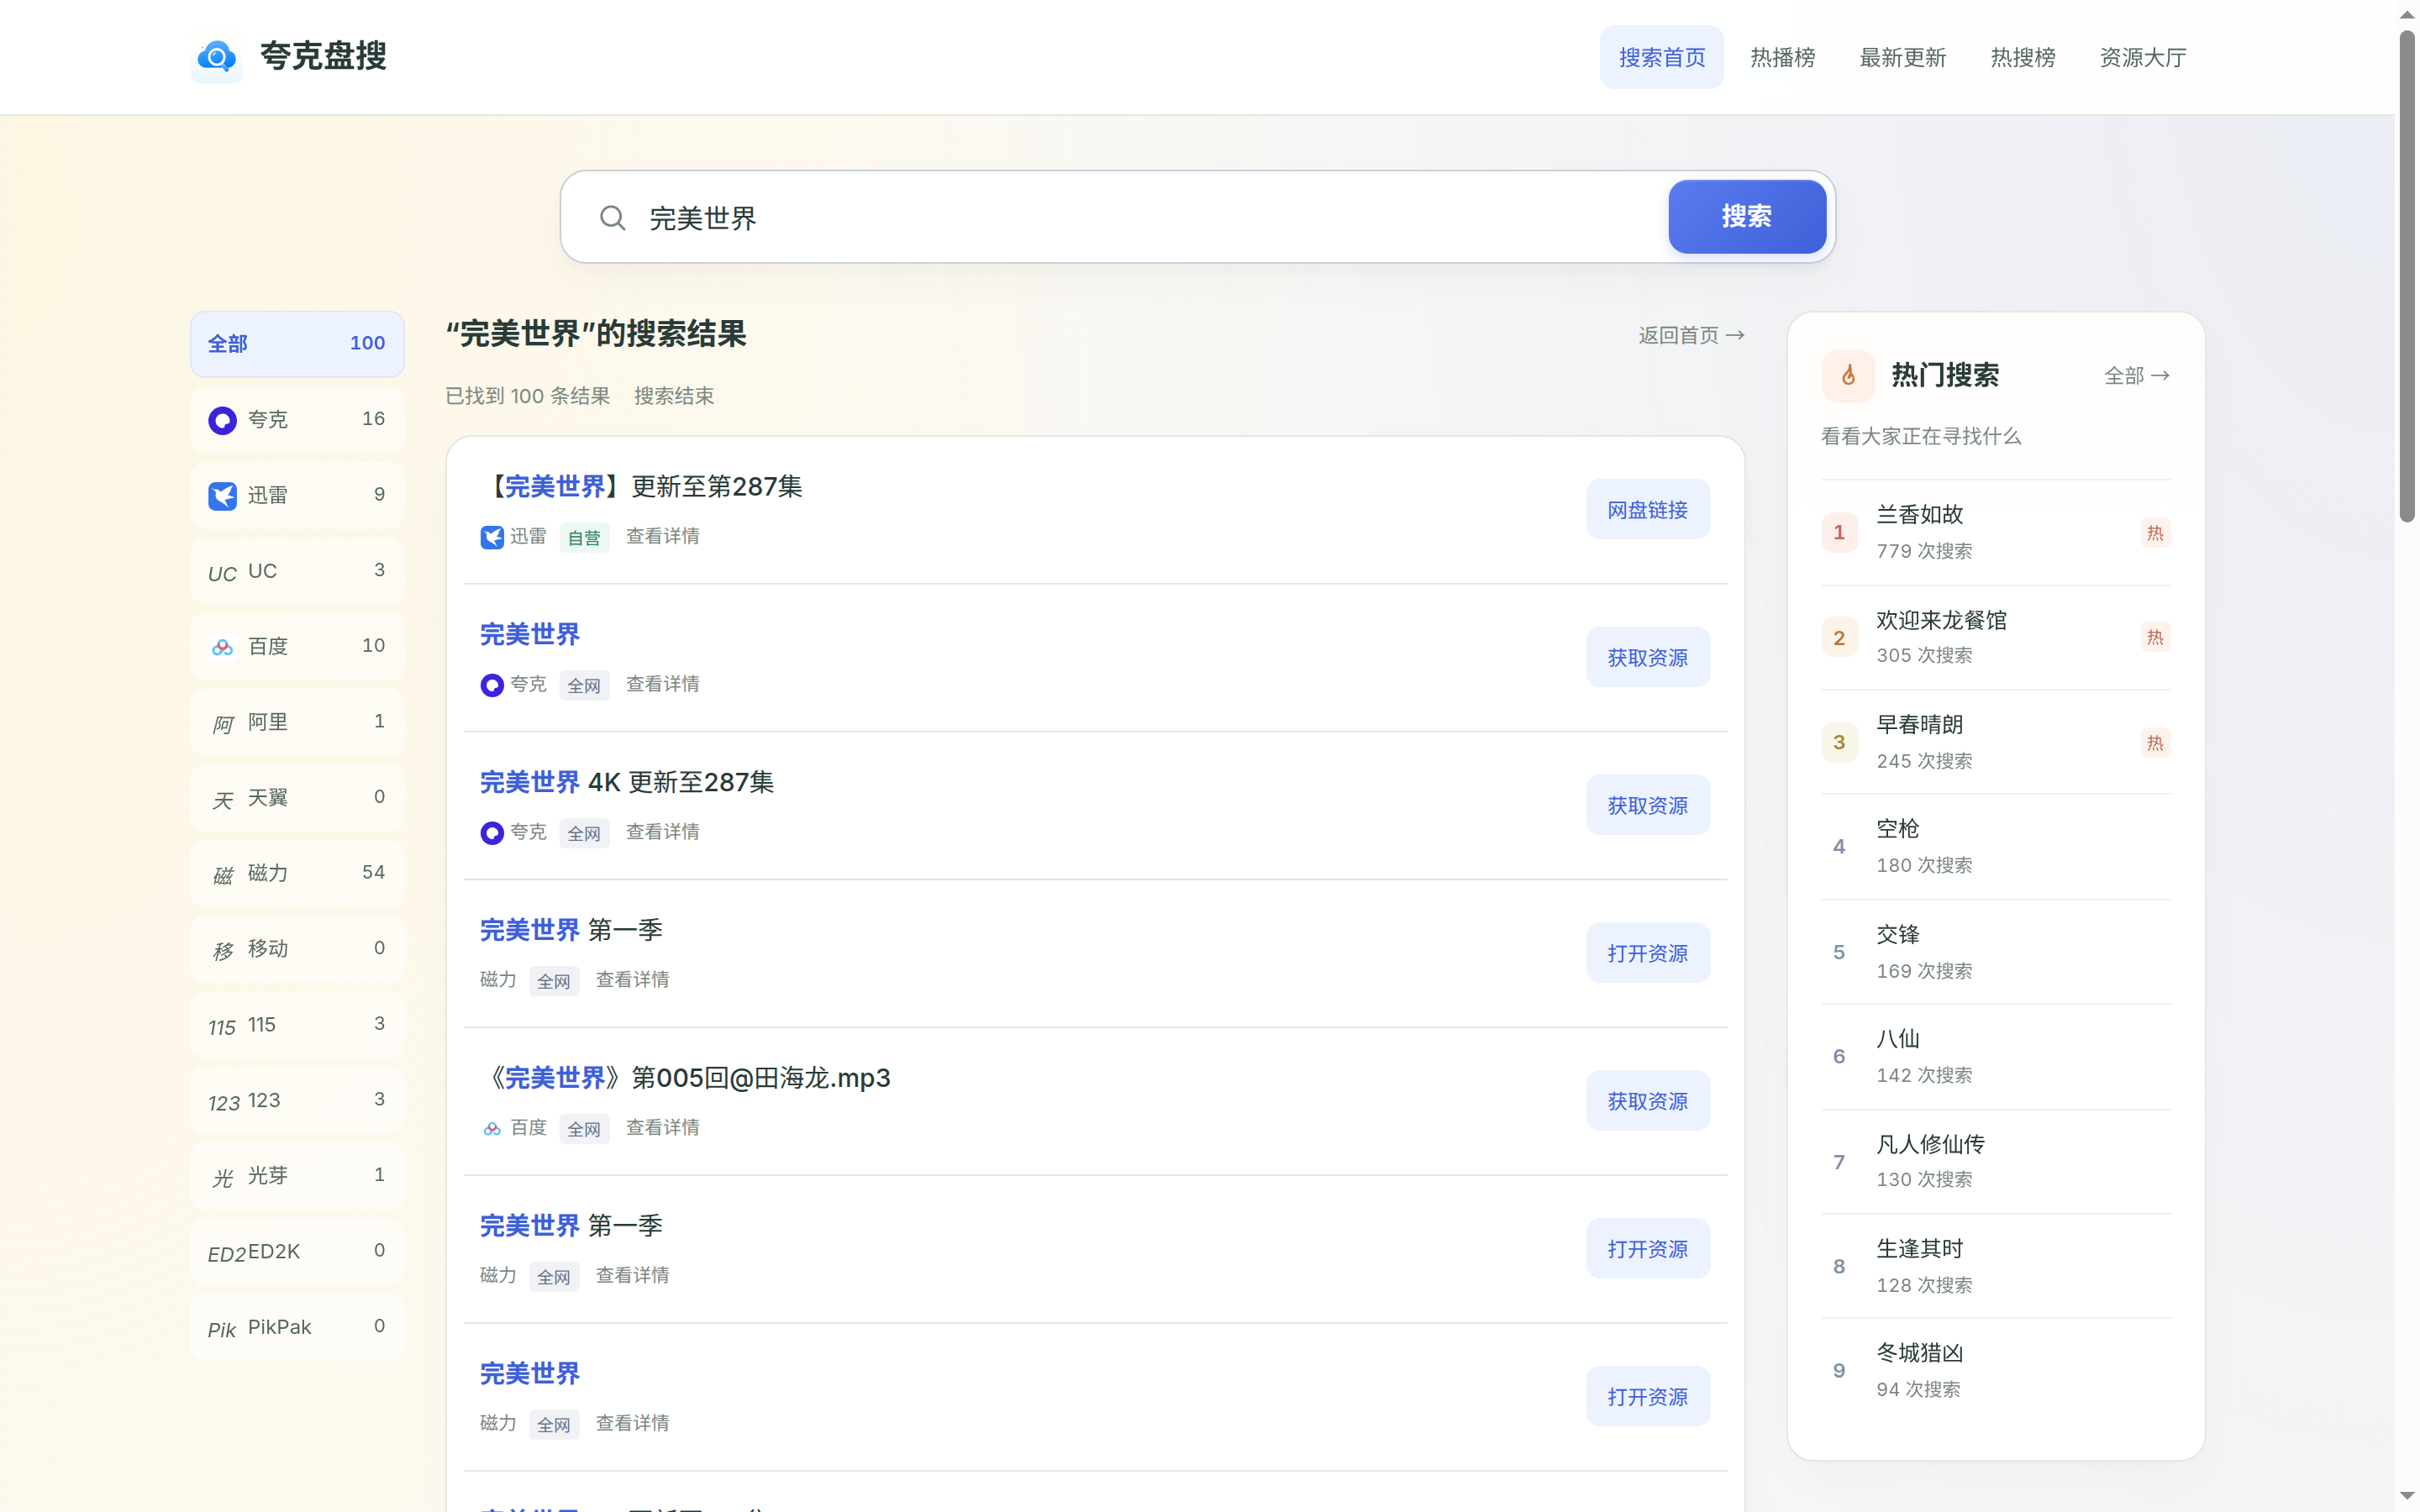Click 获取资源 for the 4K 更新至287集 result
This screenshot has height=1512, width=2420.
1647,805
